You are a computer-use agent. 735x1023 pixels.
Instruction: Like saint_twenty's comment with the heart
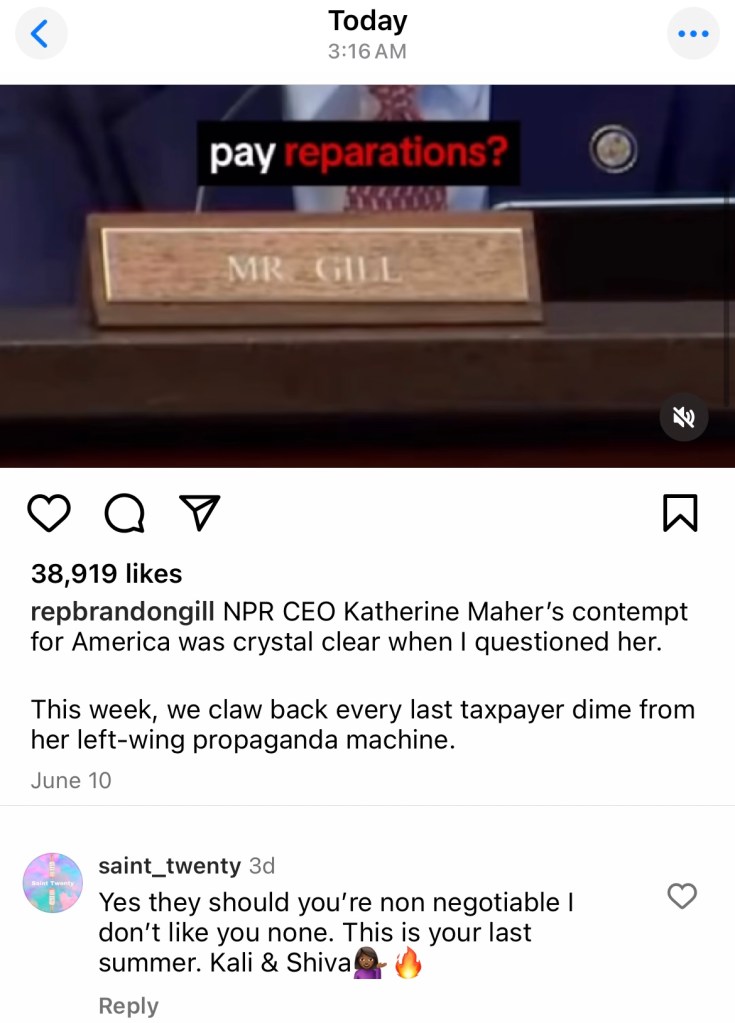(682, 896)
